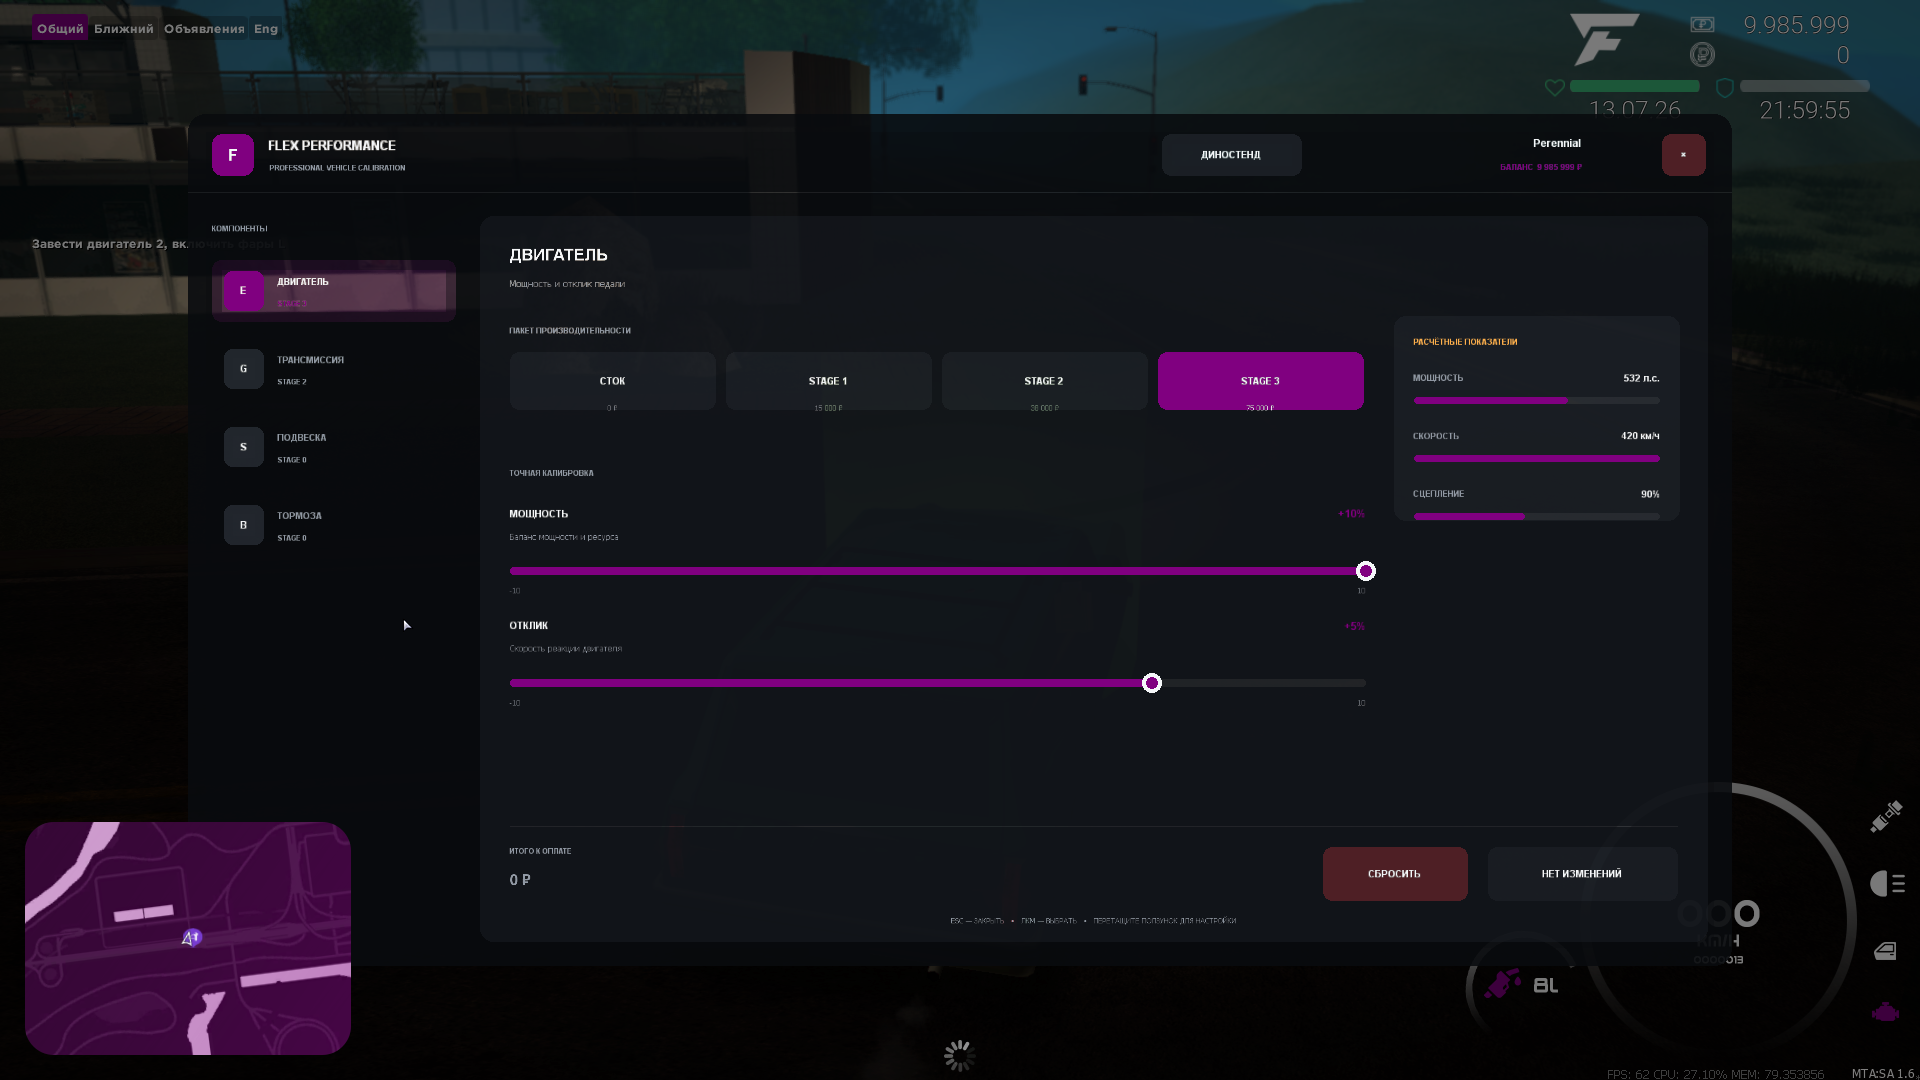Switch to the Ближний chat tab
Viewport: 1920px width, 1080px height.
click(124, 29)
